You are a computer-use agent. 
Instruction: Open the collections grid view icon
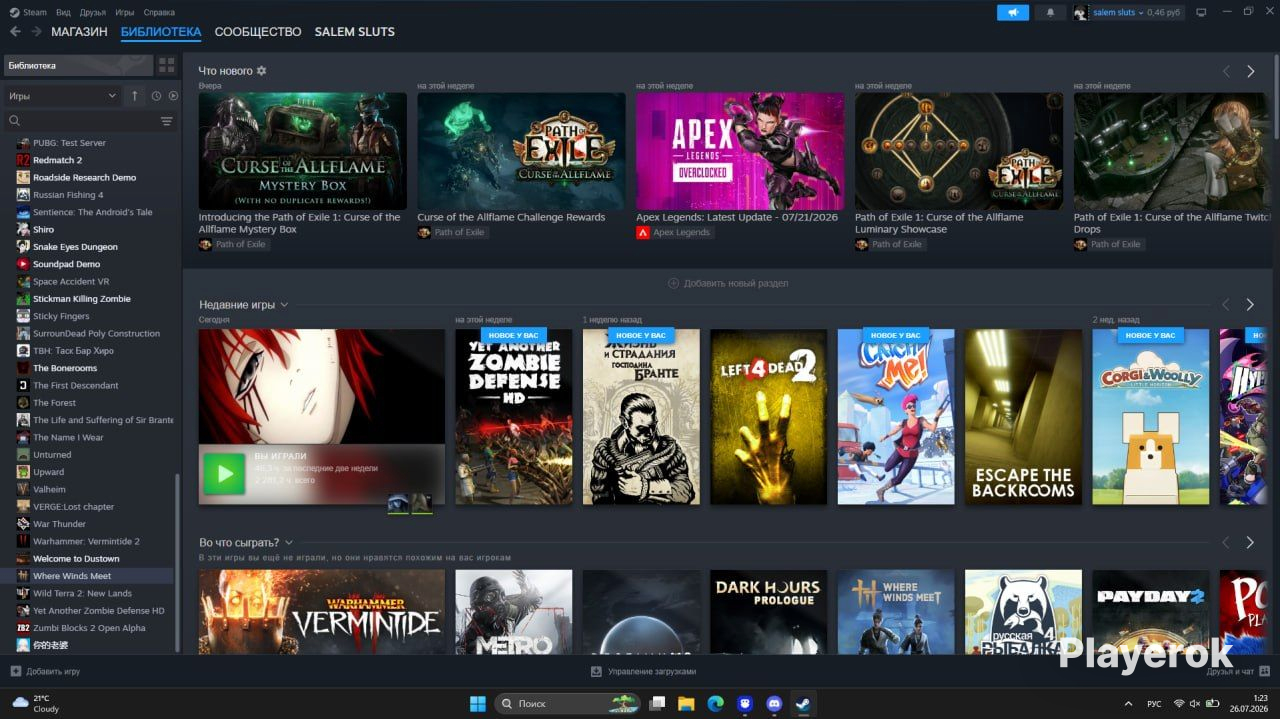167,65
